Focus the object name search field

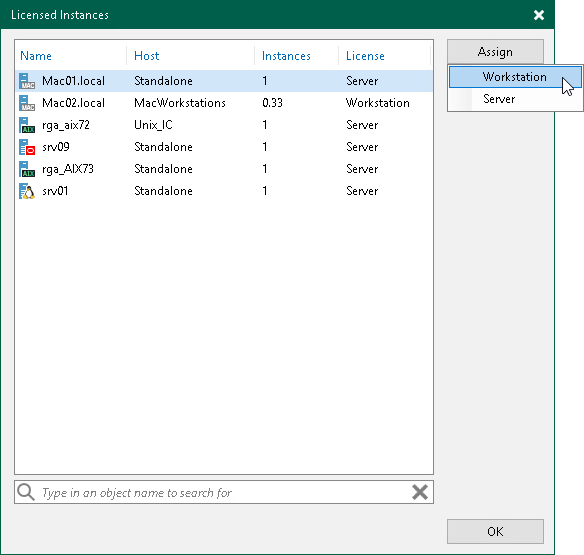coord(223,492)
